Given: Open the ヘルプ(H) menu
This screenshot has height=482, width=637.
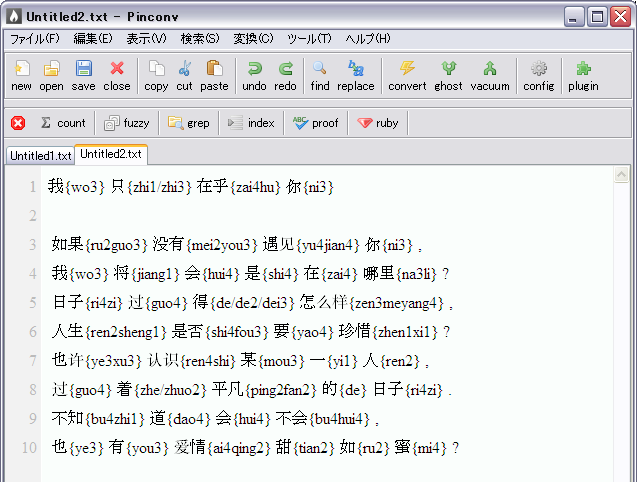Looking at the screenshot, I should [x=368, y=39].
